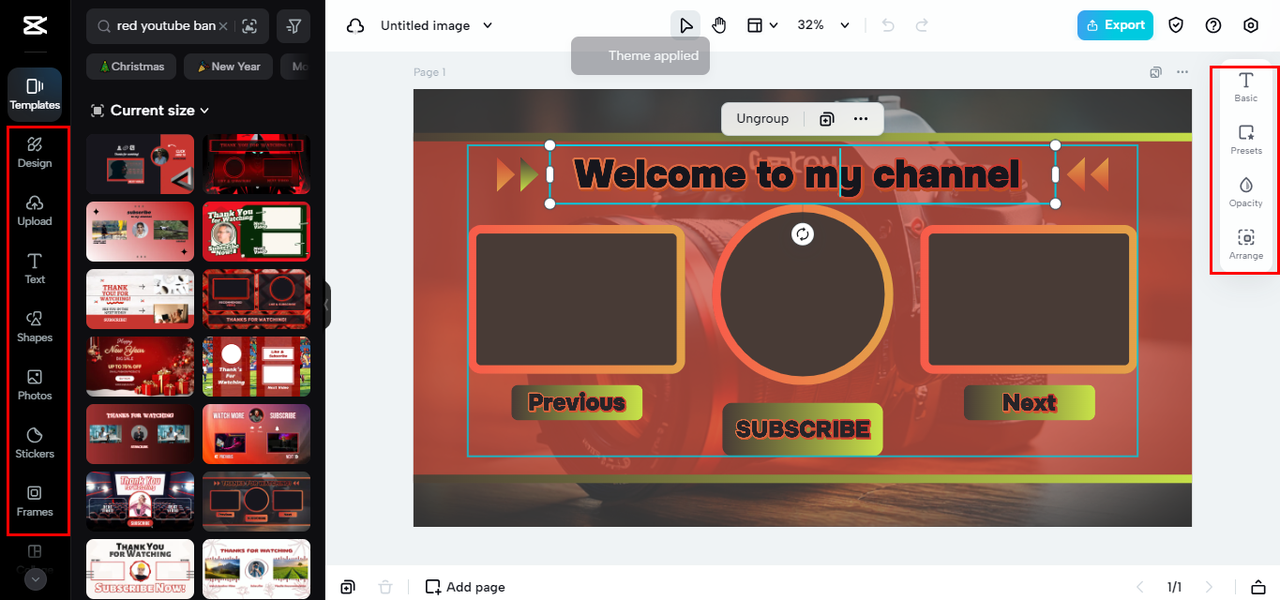Open the Untitled image title dropdown
Screen dimensions: 1280x600
pyautogui.click(x=437, y=26)
